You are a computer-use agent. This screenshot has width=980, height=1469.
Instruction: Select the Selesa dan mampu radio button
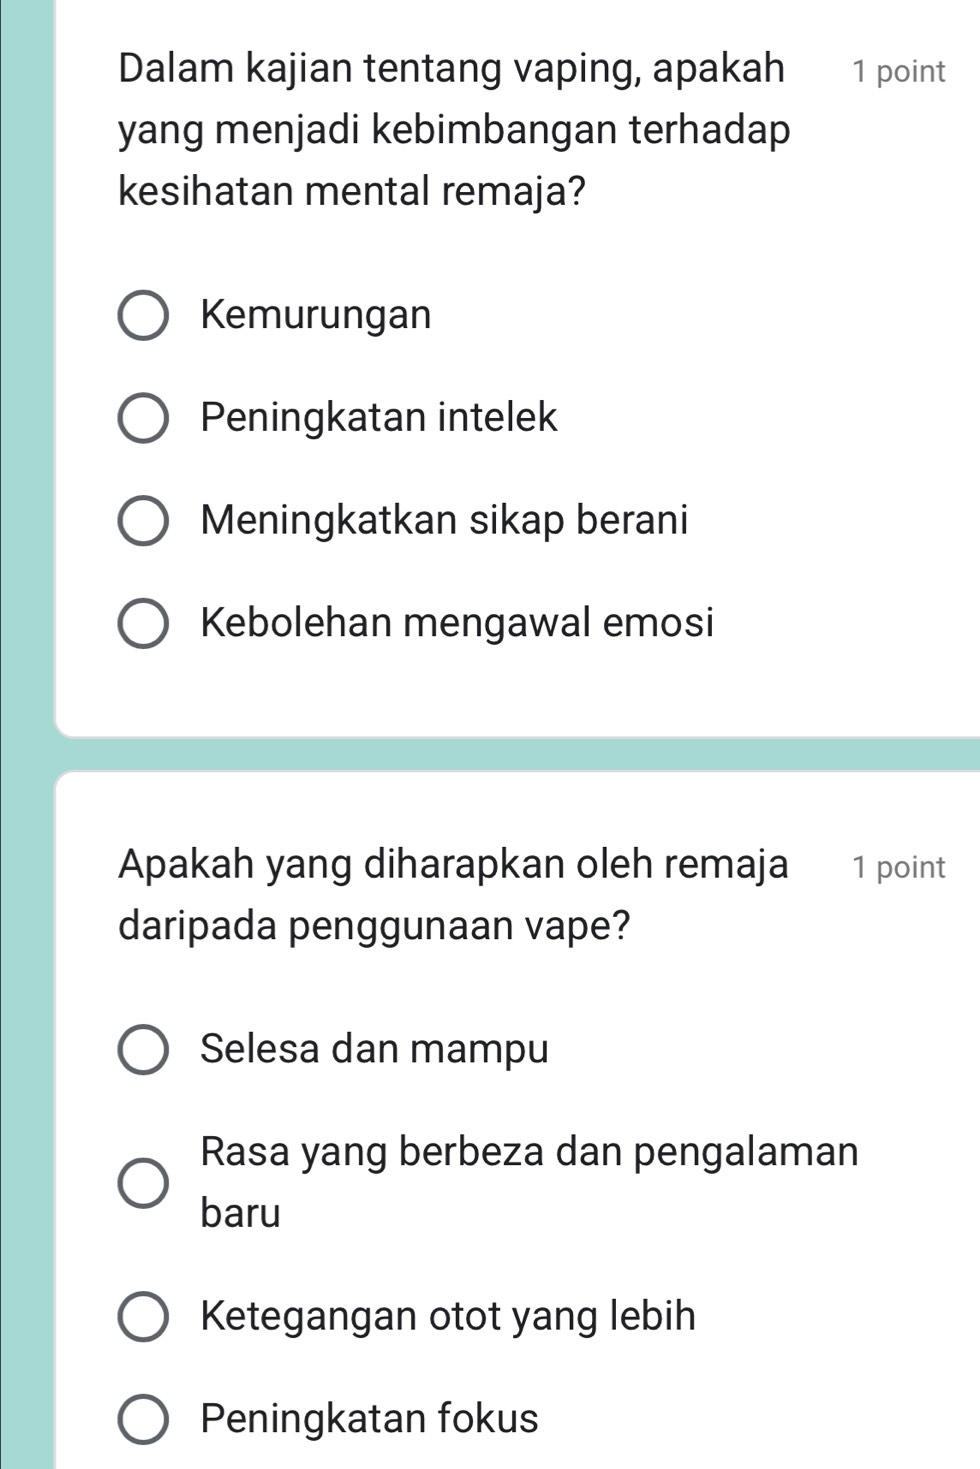[144, 1050]
